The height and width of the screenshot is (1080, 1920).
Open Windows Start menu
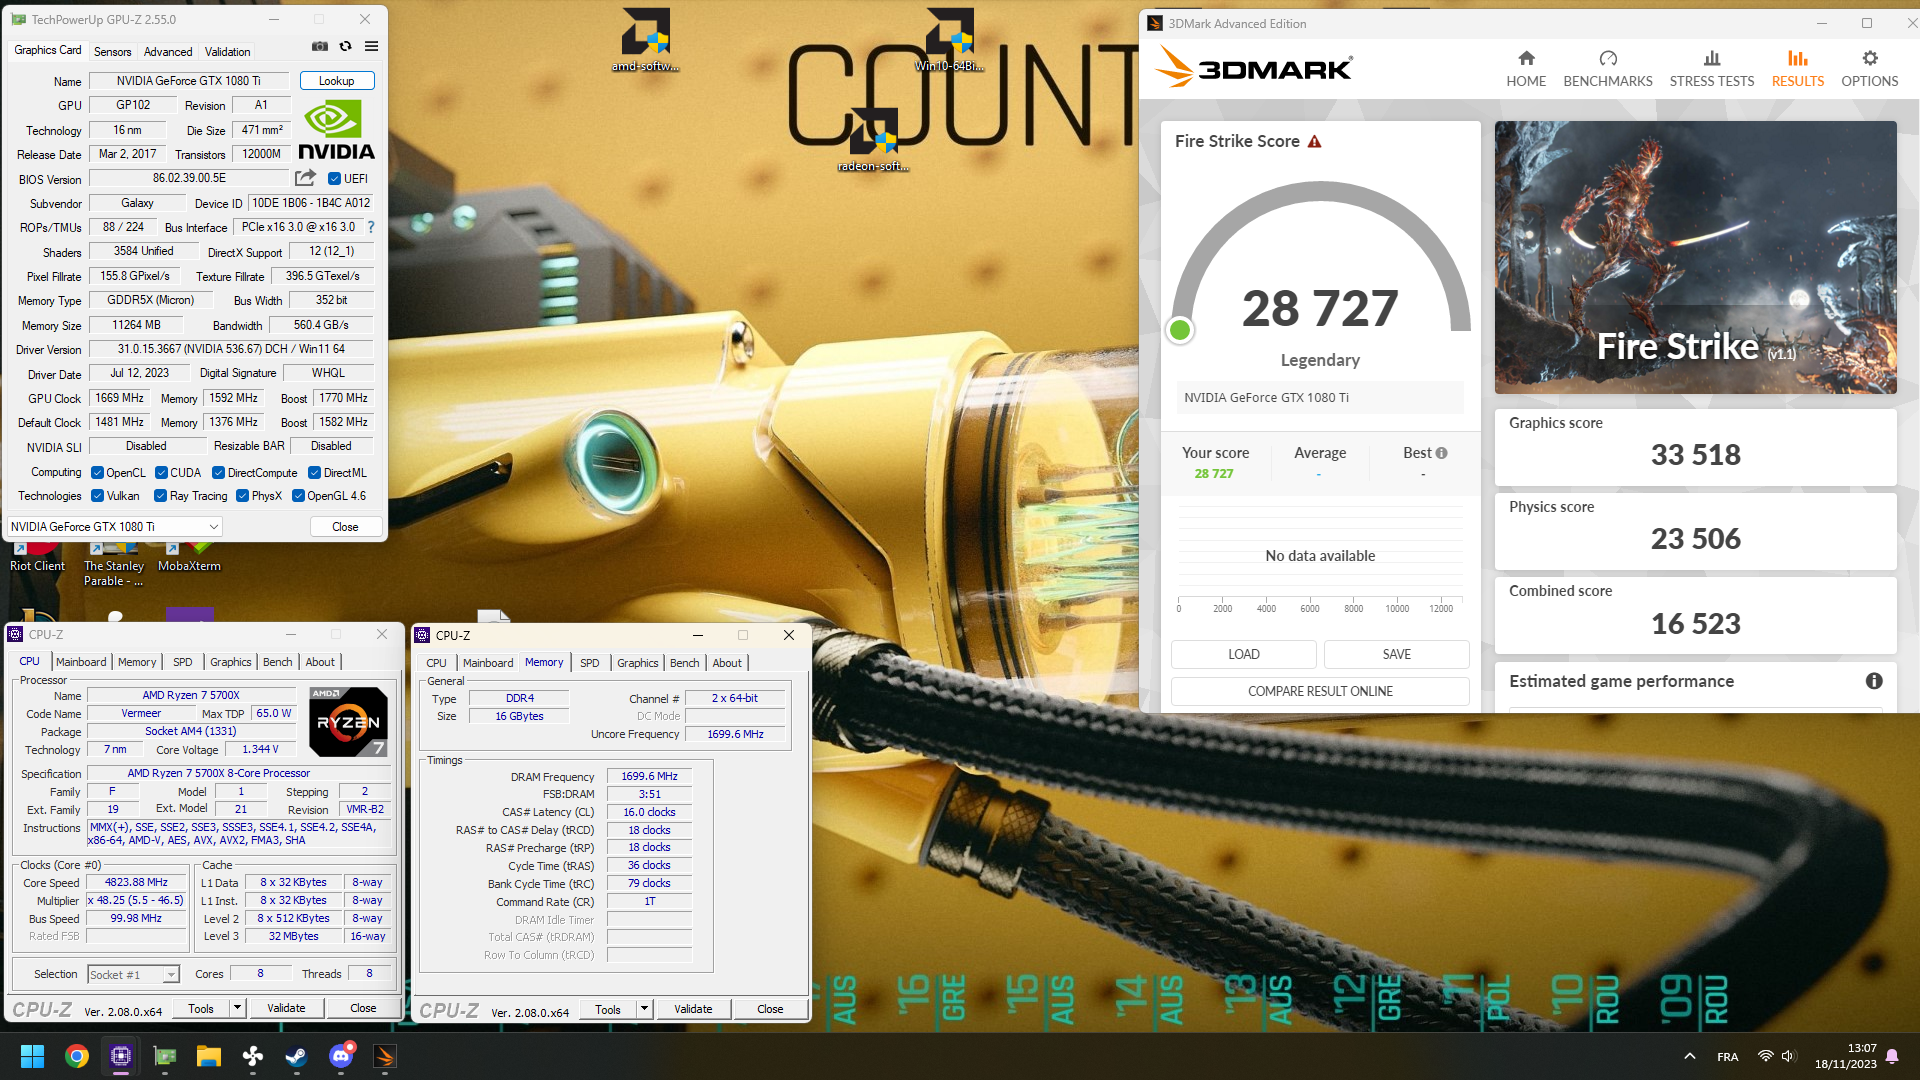[32, 1056]
